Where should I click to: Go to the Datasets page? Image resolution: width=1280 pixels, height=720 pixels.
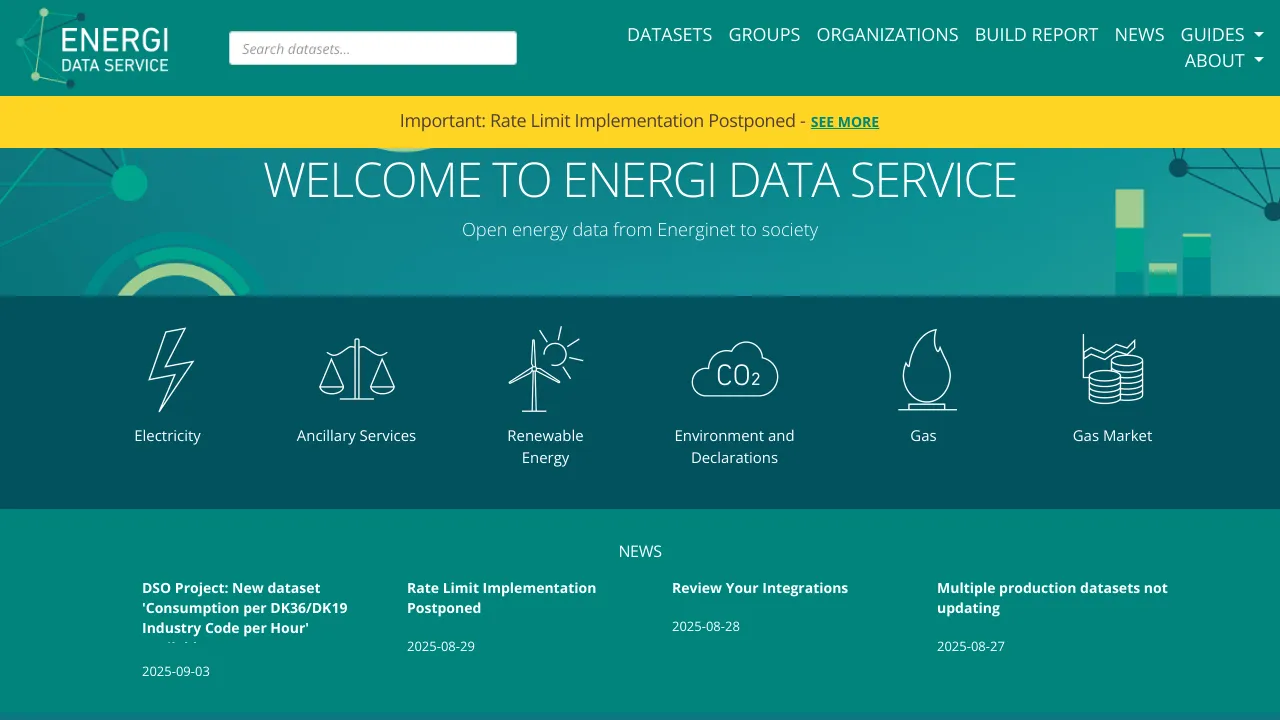[x=670, y=34]
